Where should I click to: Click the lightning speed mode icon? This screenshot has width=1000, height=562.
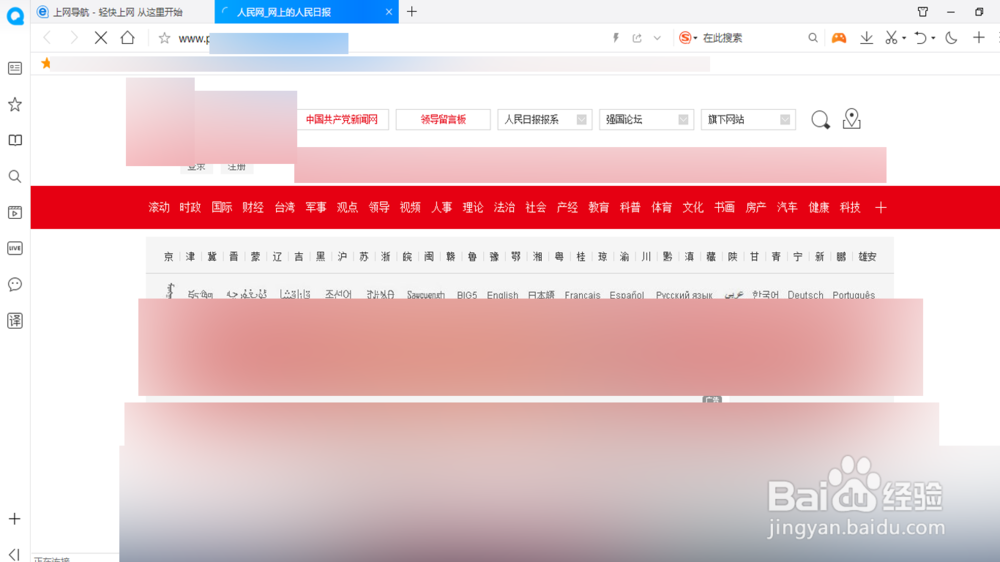click(616, 38)
